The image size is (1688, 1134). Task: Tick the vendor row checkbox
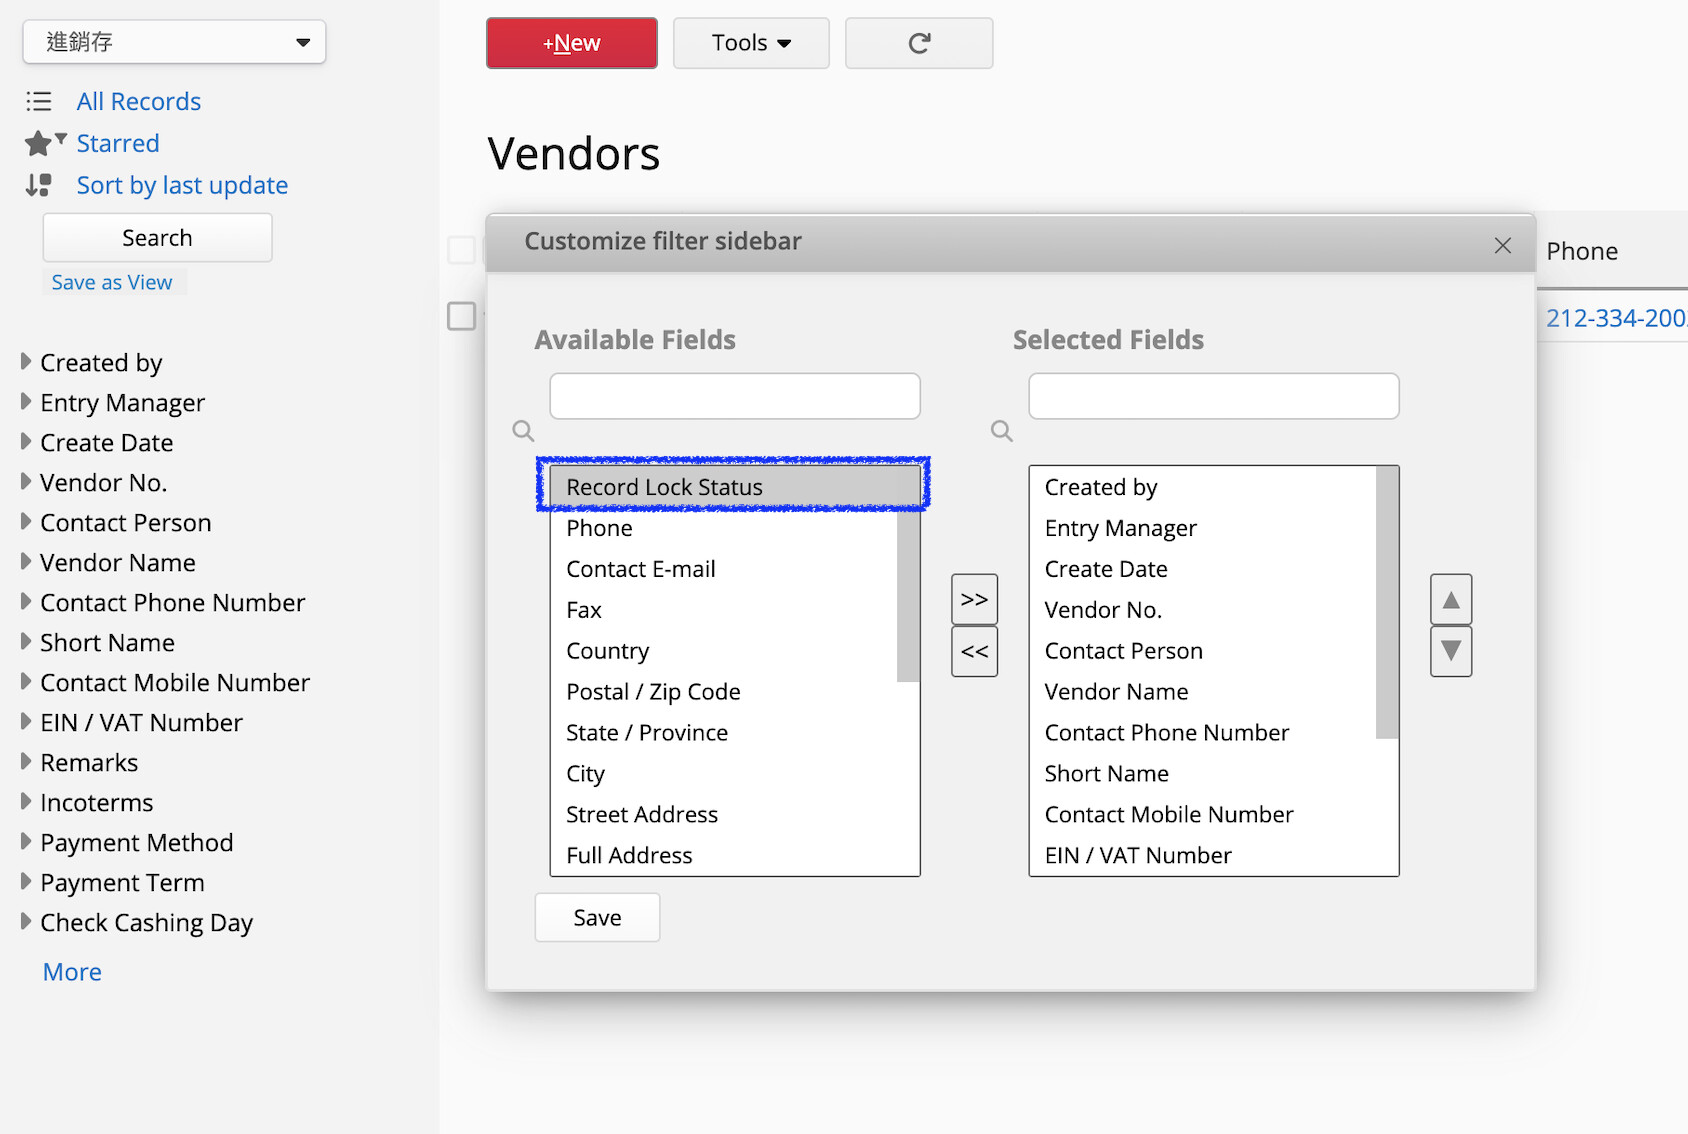(x=461, y=316)
